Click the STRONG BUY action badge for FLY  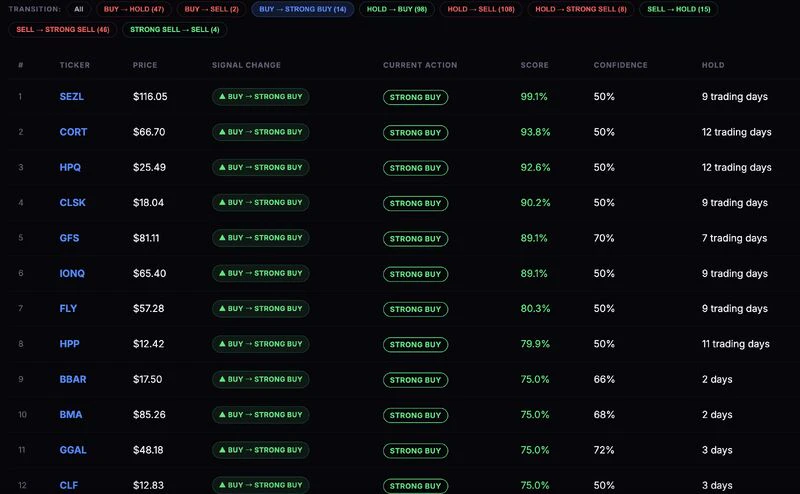(415, 309)
